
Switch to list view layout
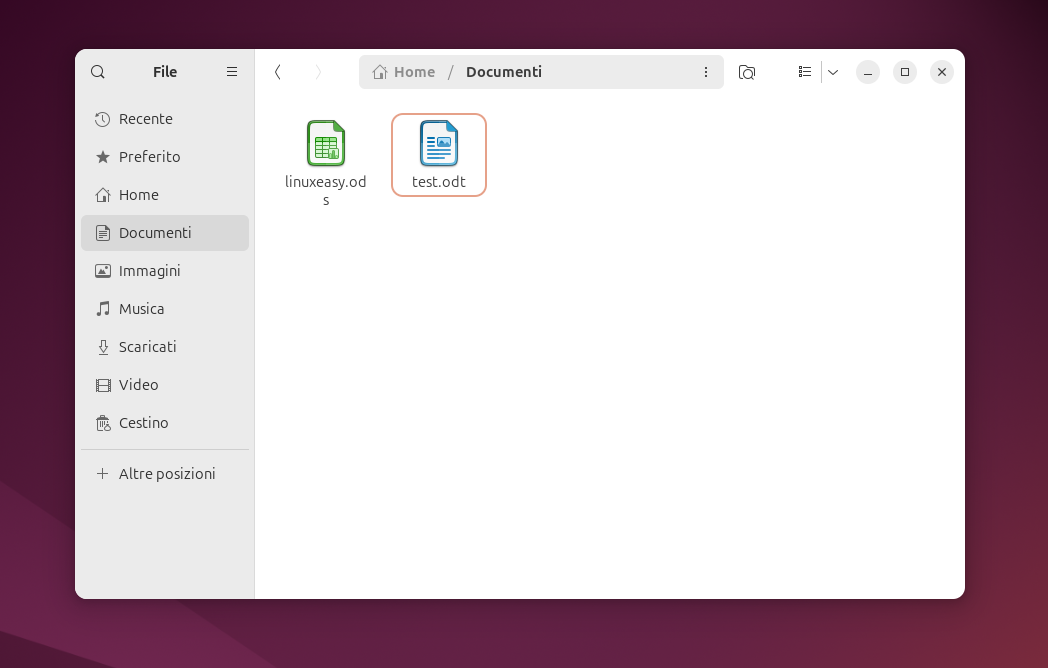point(805,72)
